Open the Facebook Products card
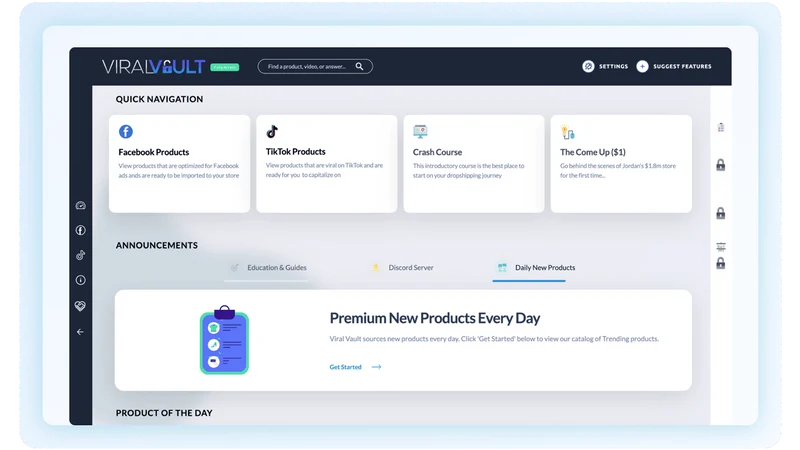Image resolution: width=800 pixels, height=450 pixels. tap(180, 164)
